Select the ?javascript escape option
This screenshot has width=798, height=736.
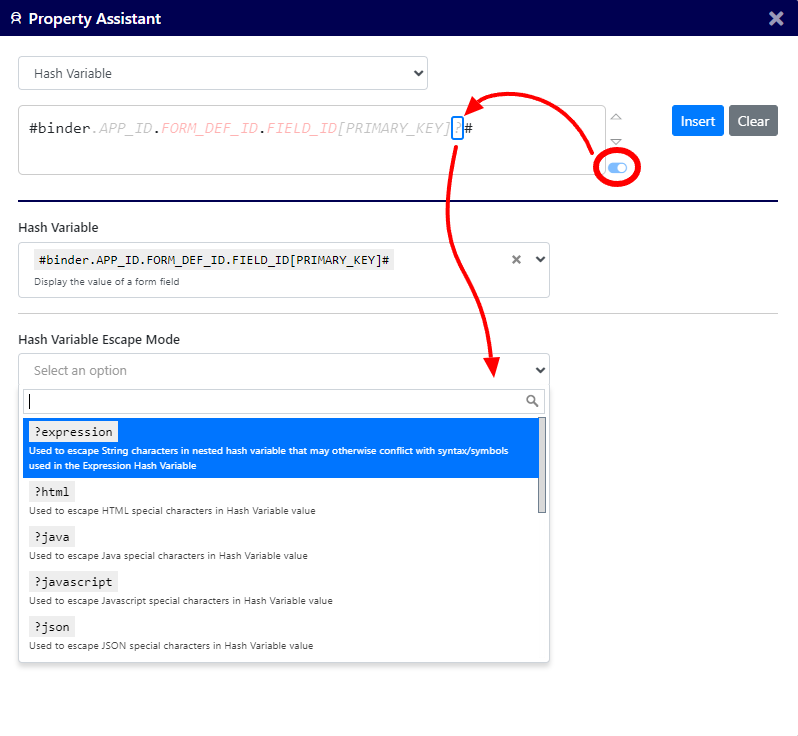(280, 590)
